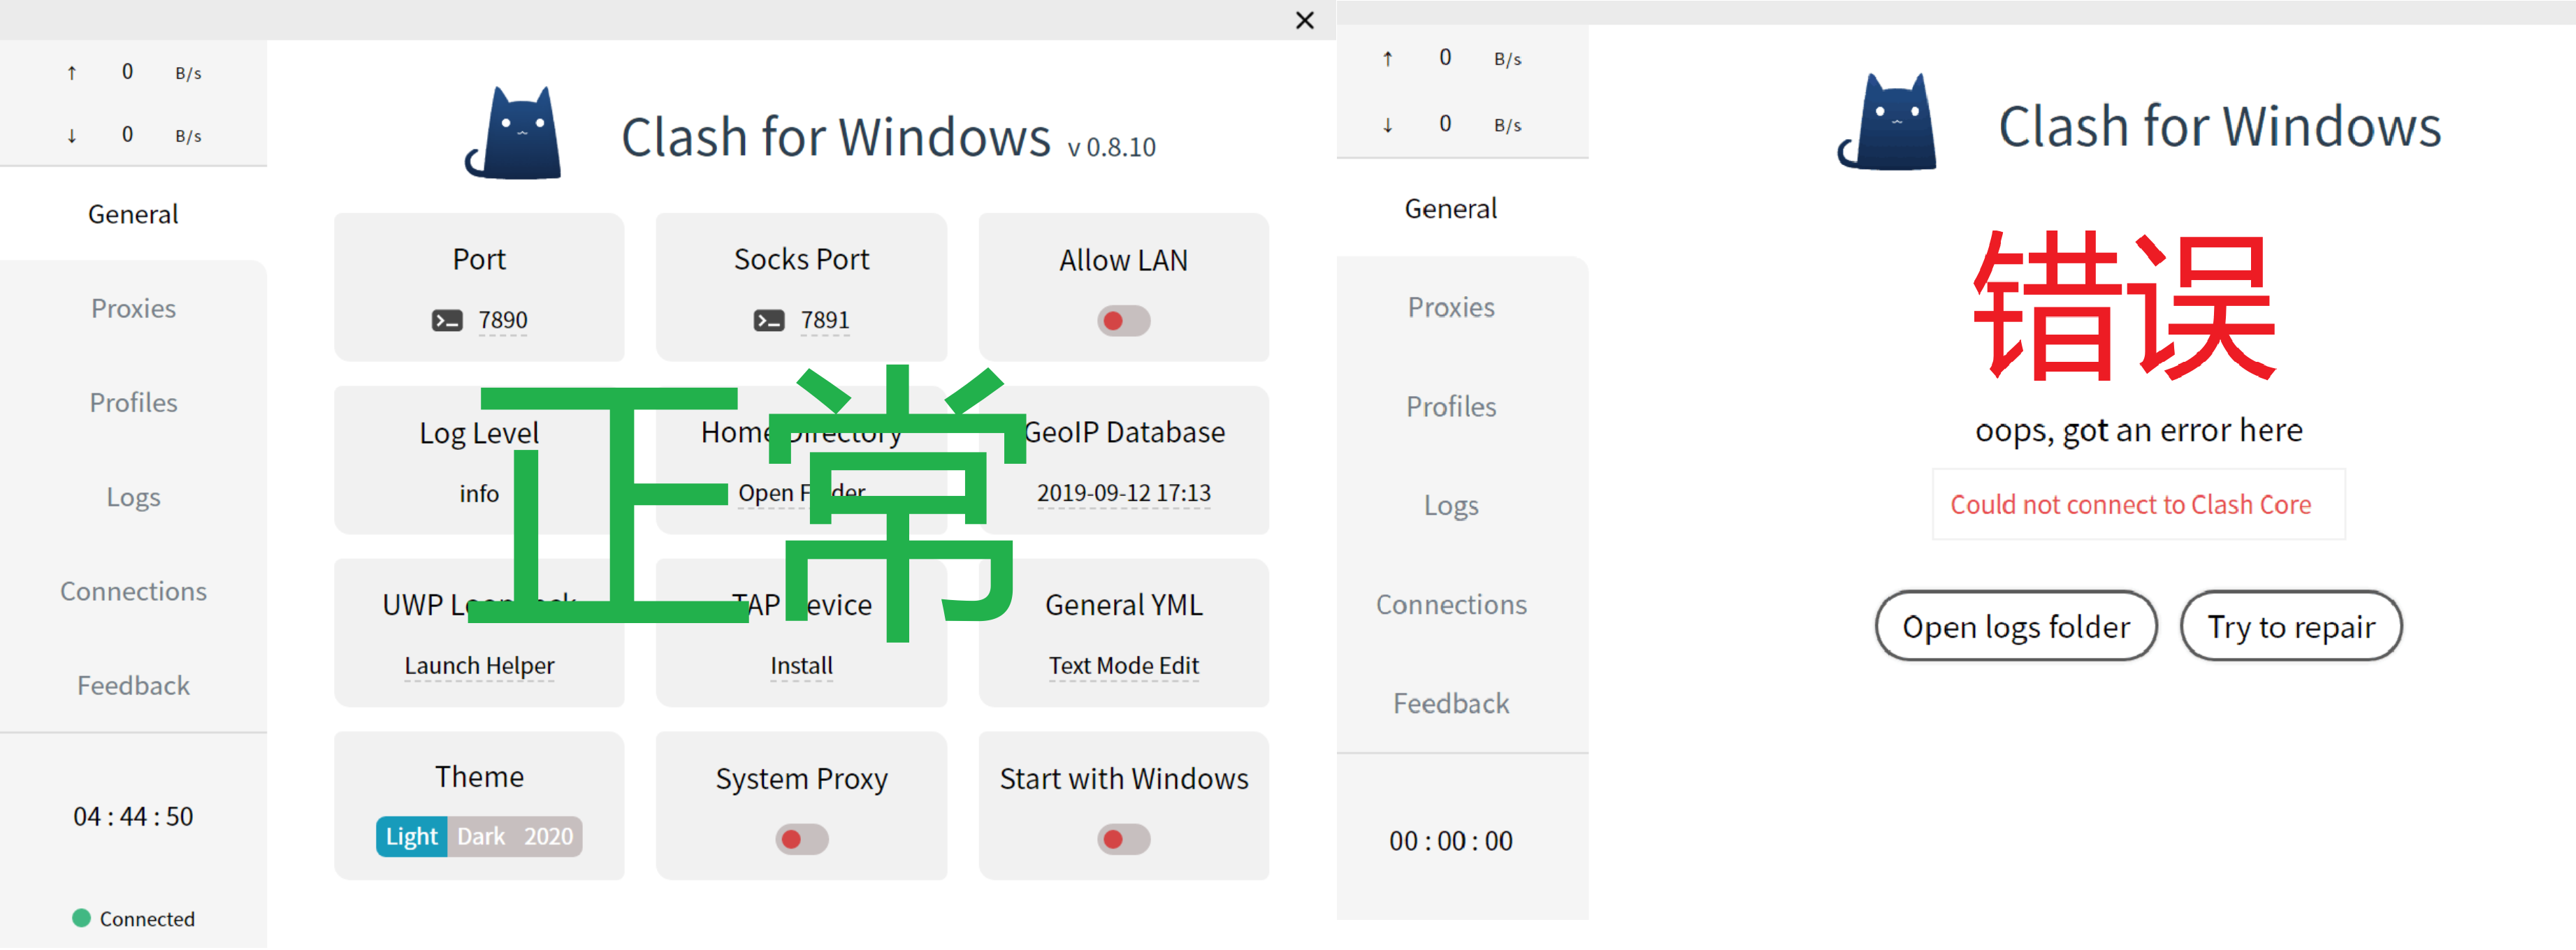The image size is (2576, 950).
Task: Click the GeoIP Database date 2019-09-12
Action: point(1123,492)
